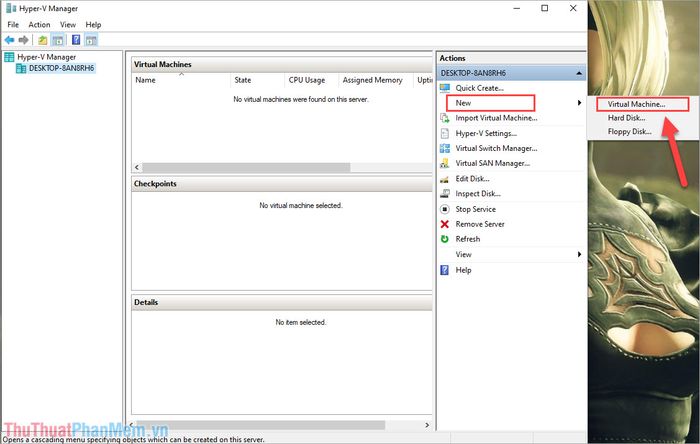
Task: Click the Checkpoints panel header
Action: coord(282,184)
